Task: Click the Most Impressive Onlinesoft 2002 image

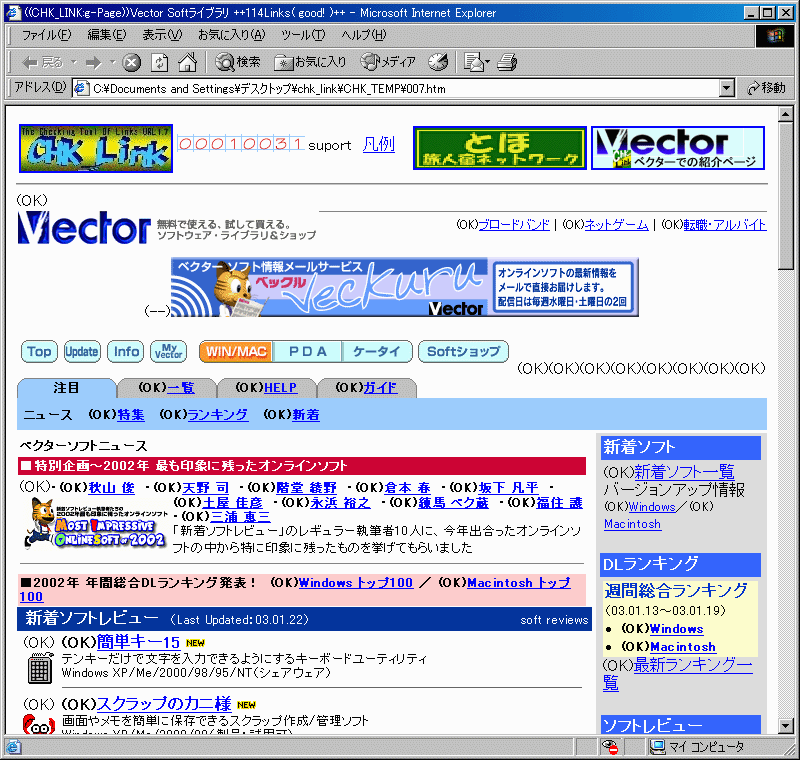Action: (96, 525)
